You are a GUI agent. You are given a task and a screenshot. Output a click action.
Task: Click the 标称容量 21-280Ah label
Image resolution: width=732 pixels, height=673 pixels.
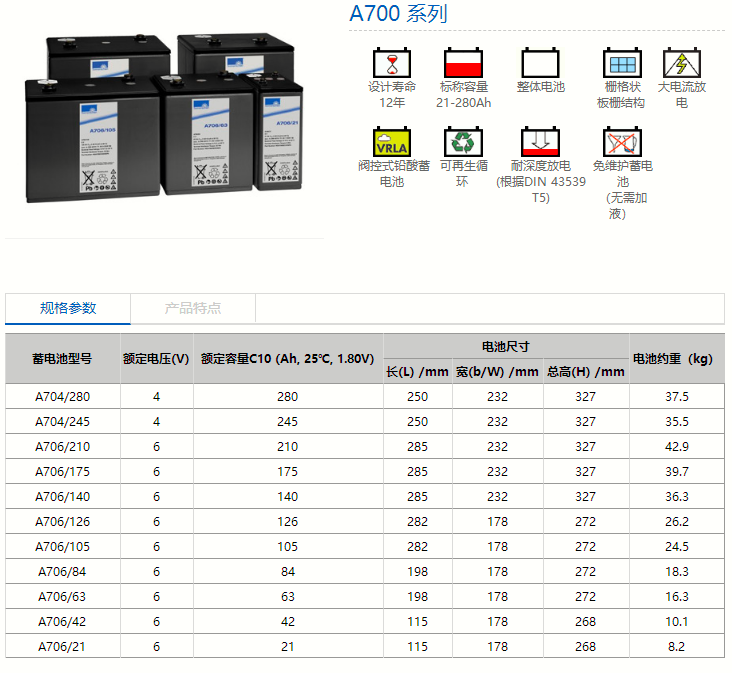[x=463, y=95]
